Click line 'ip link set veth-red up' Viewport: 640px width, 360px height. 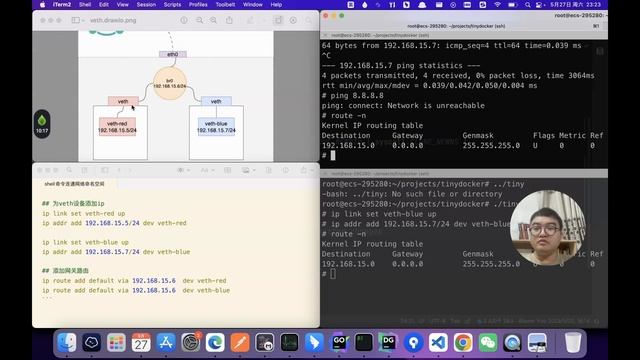click(x=83, y=213)
